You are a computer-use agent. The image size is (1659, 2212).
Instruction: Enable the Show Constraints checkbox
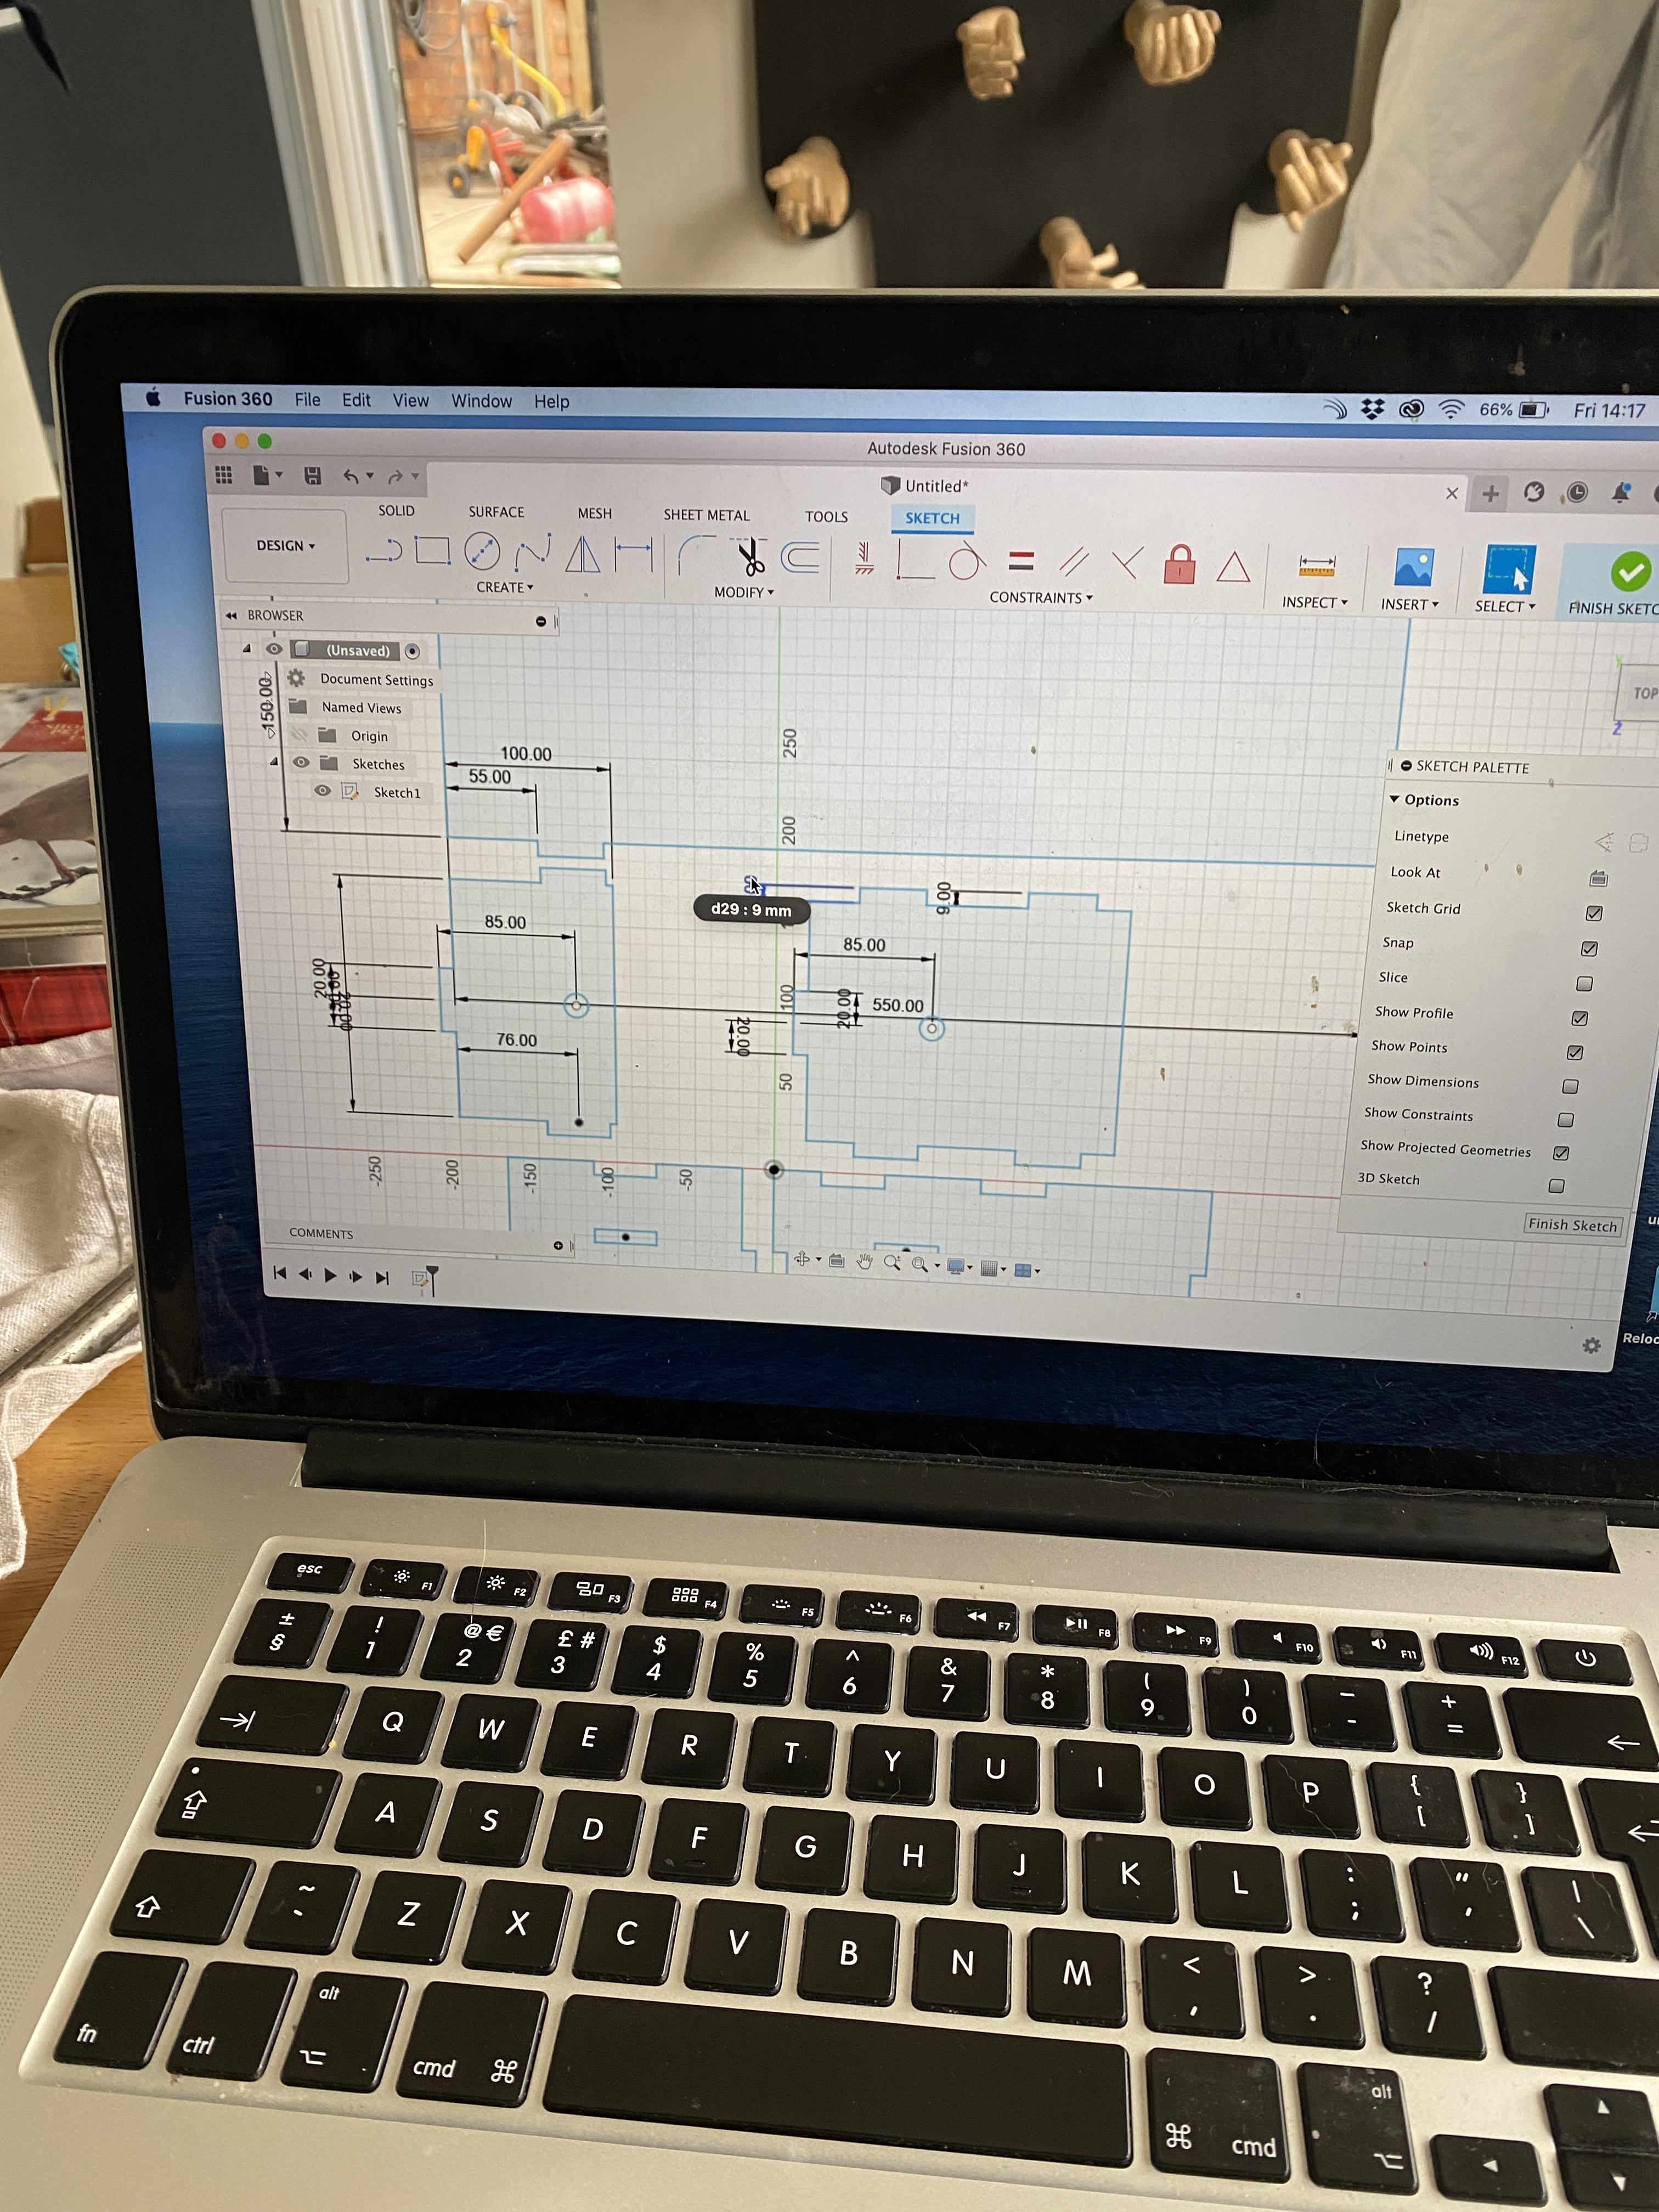[1566, 1120]
